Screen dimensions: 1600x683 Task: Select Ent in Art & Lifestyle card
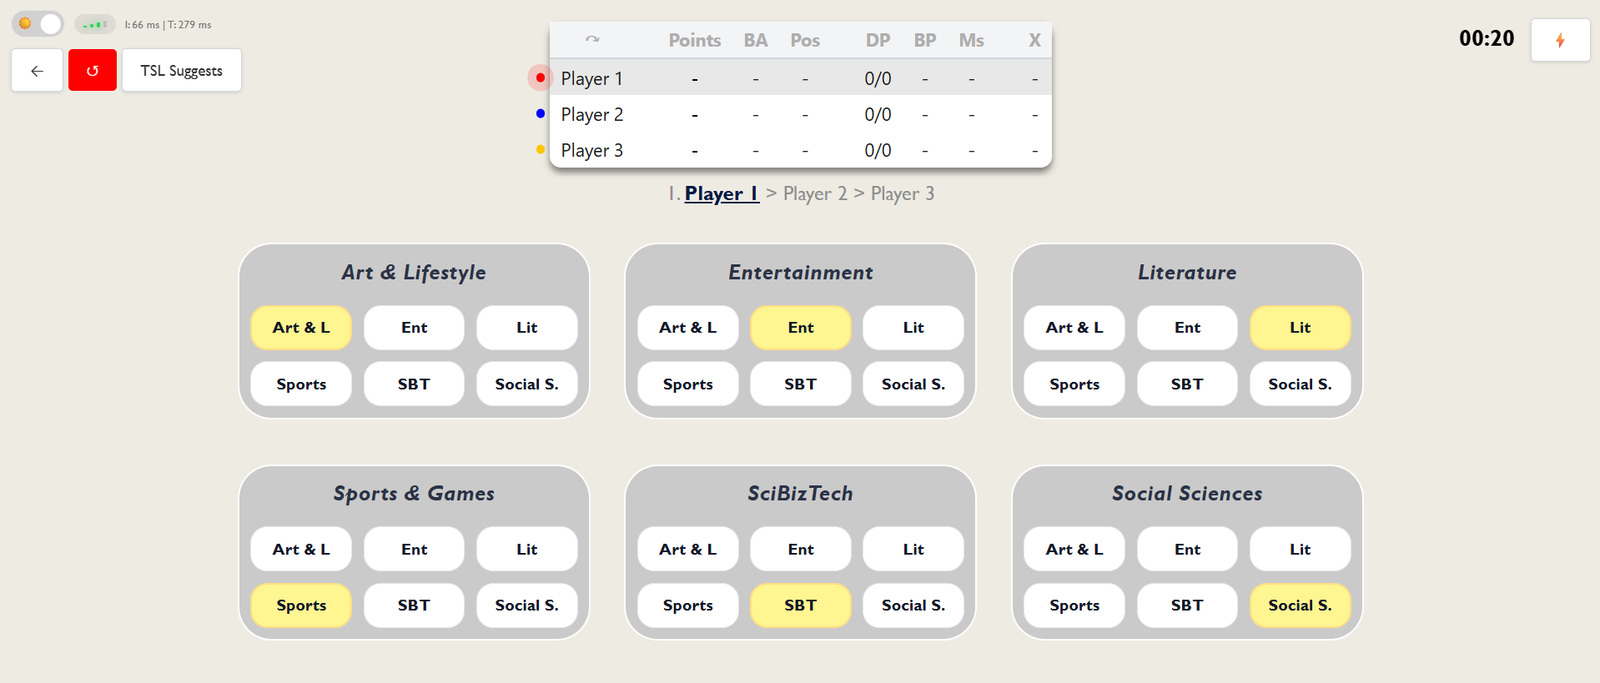(x=414, y=328)
